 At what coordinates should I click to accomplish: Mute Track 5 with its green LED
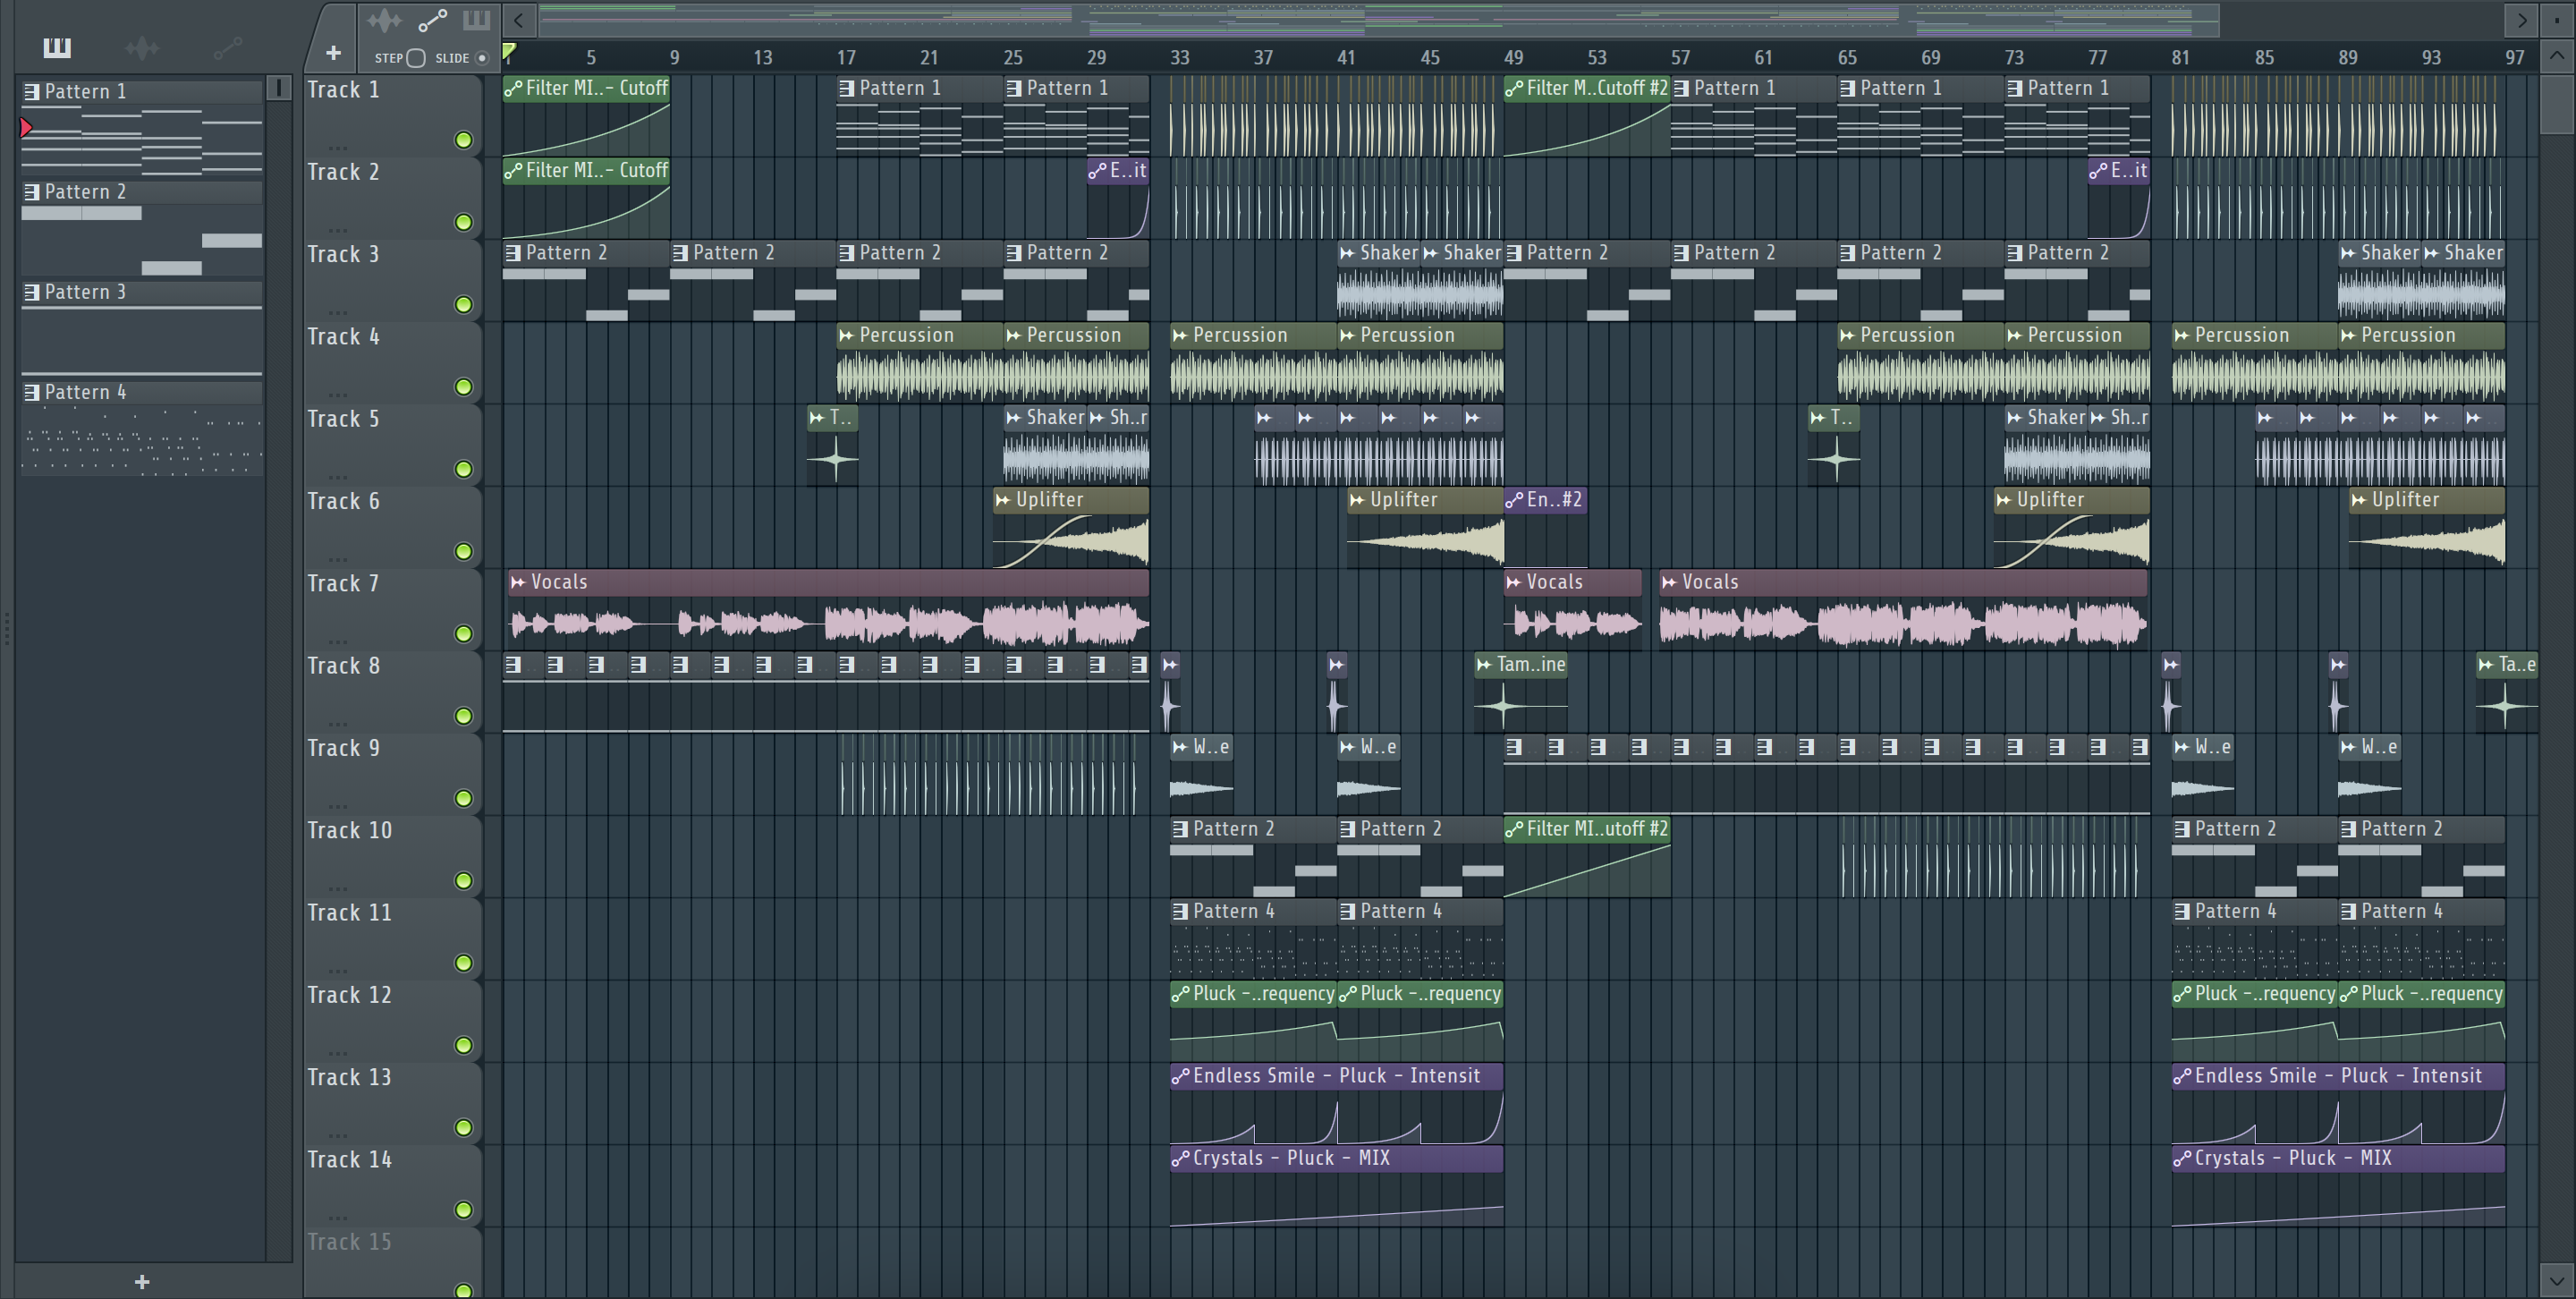coord(463,469)
